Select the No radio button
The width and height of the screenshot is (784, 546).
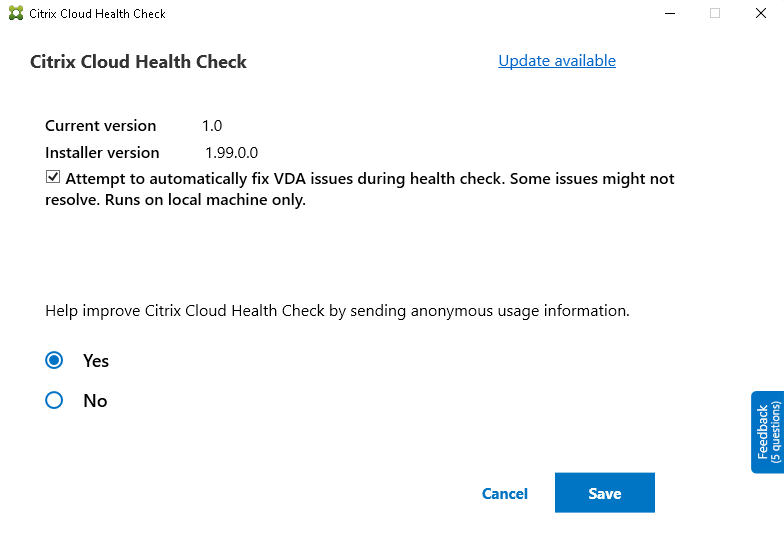click(x=54, y=400)
